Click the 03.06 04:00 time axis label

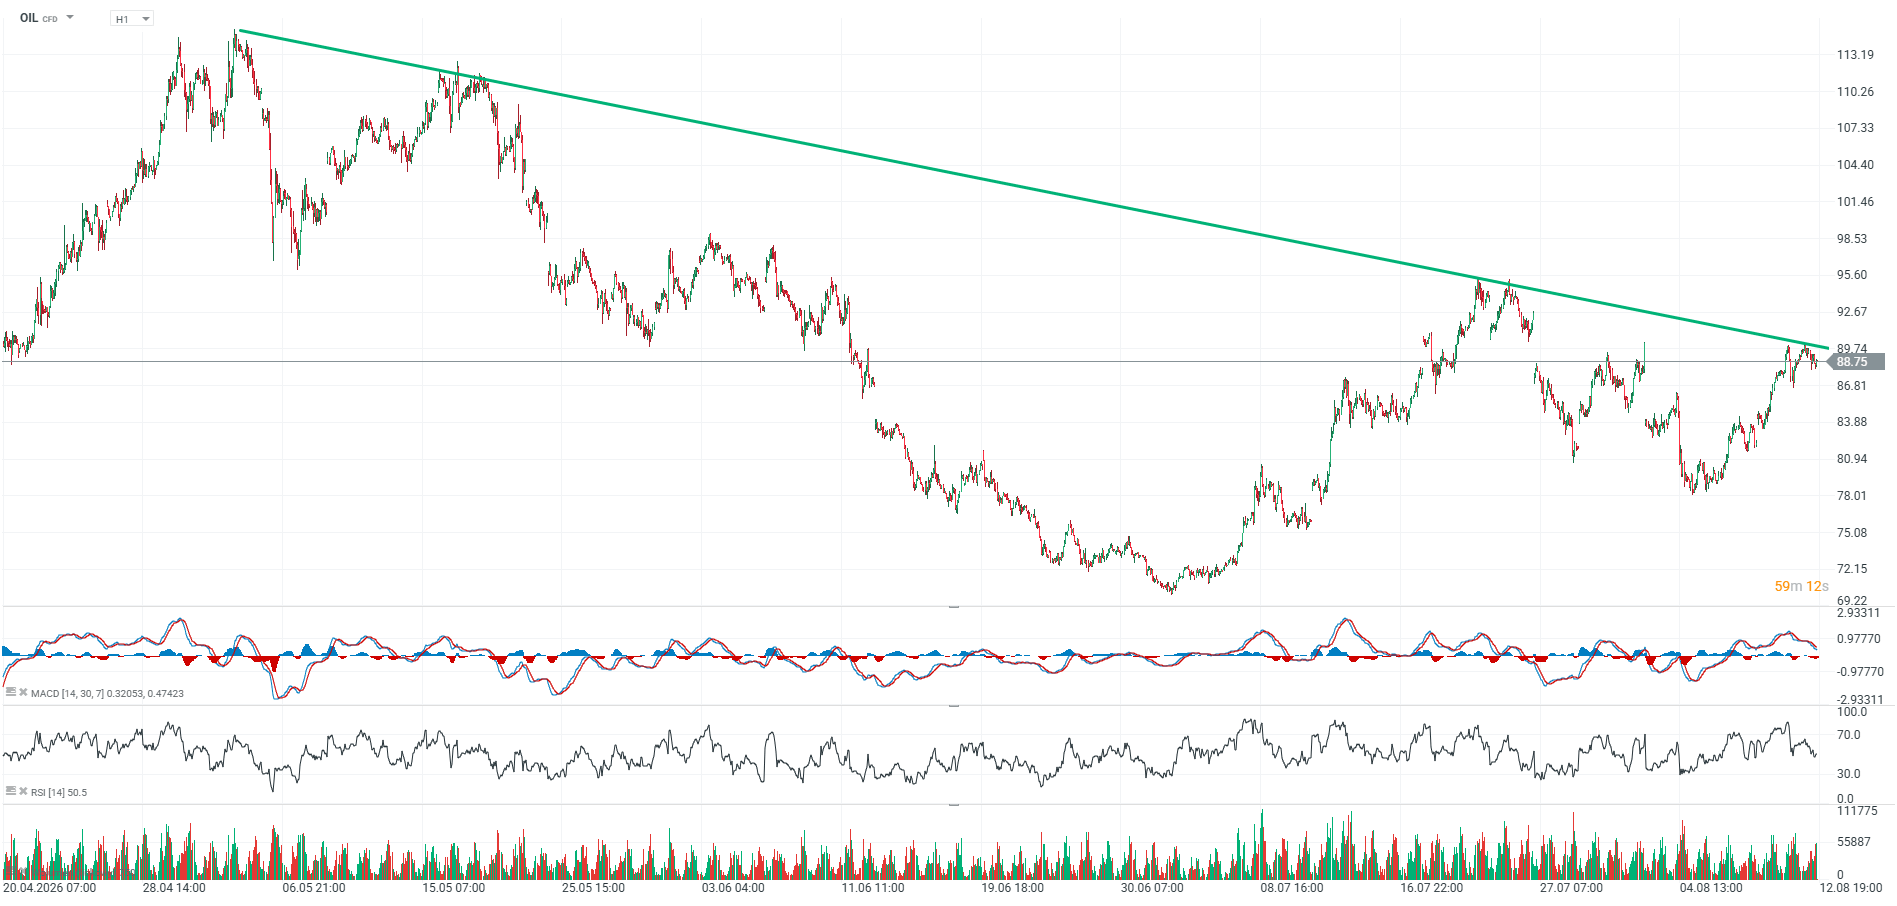click(733, 888)
